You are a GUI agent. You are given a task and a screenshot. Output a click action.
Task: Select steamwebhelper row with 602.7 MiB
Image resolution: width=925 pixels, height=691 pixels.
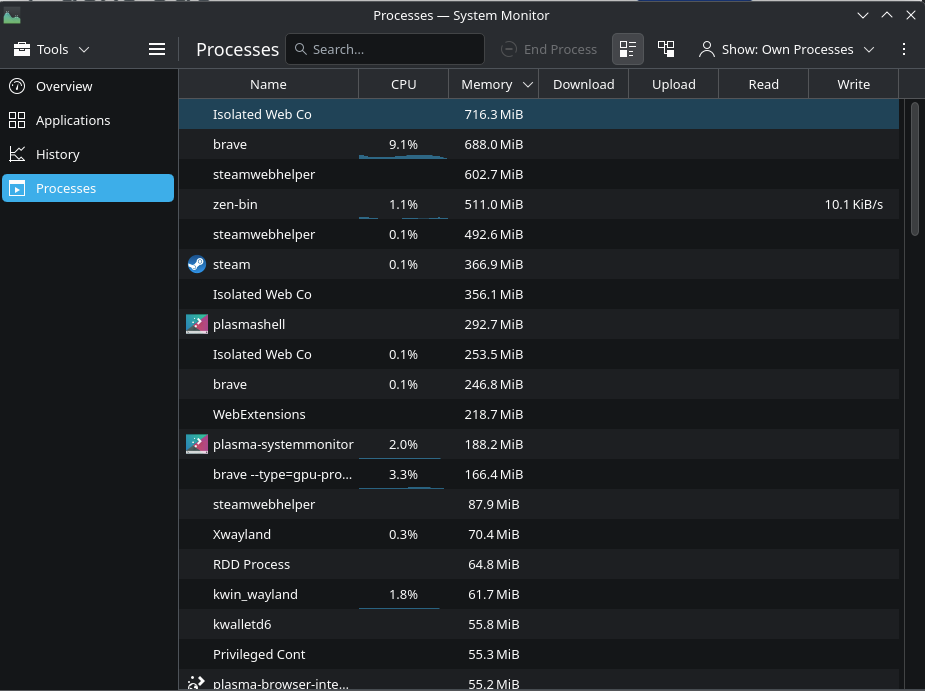click(x=539, y=175)
